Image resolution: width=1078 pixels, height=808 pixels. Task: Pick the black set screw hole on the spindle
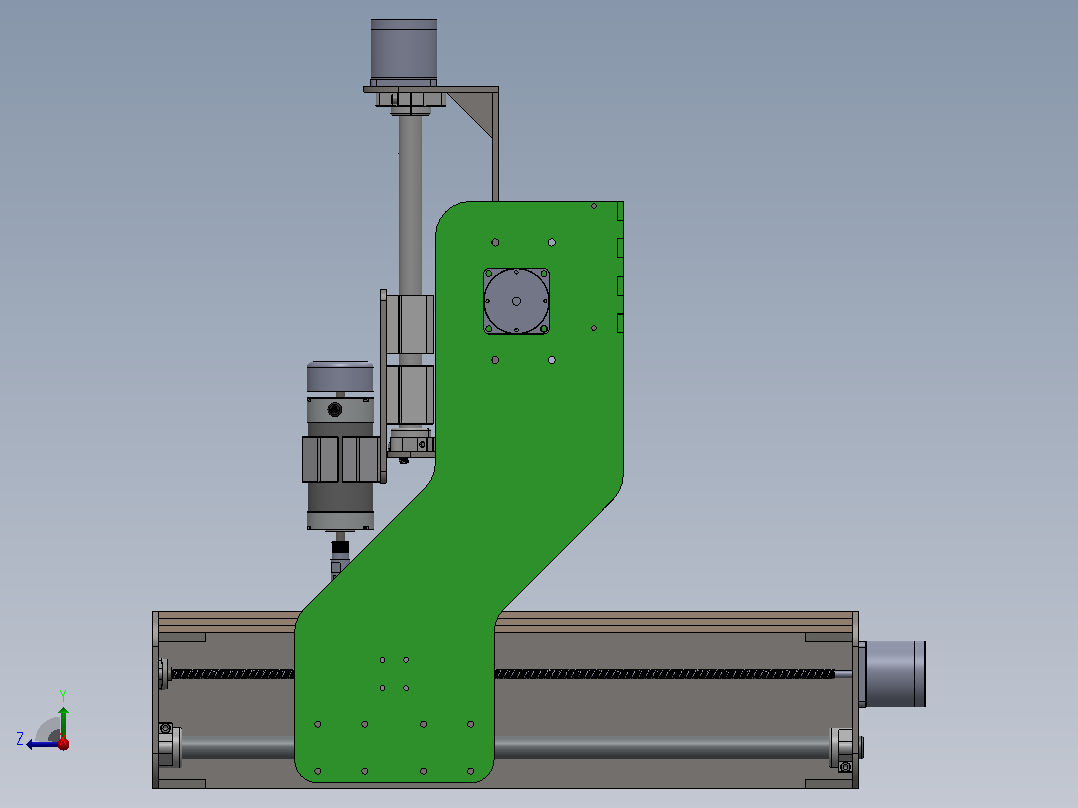tap(335, 410)
